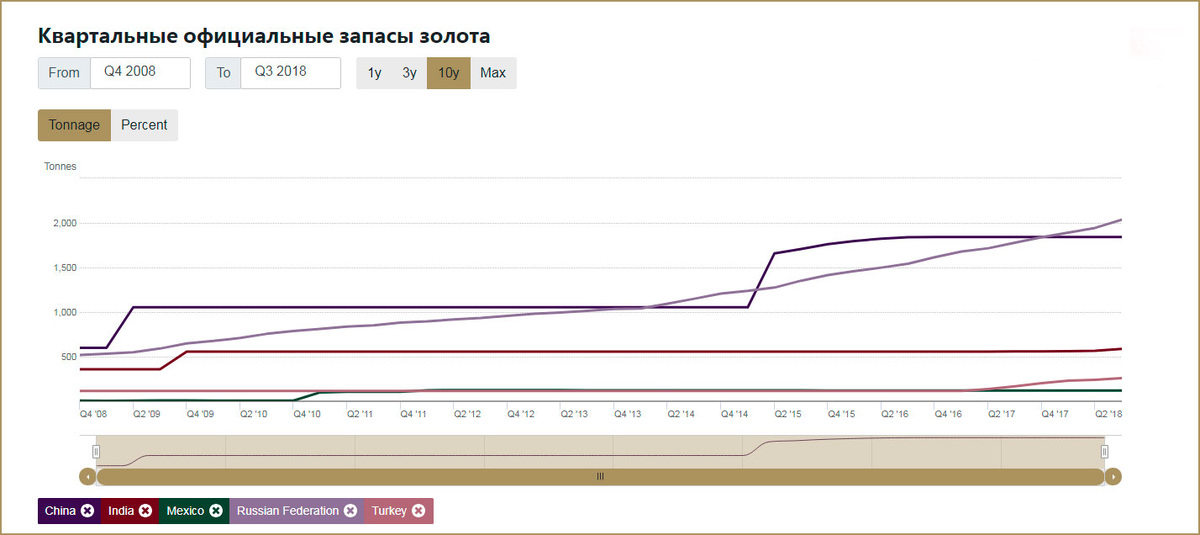The image size is (1200, 535).
Task: Click the Mexico legend label
Action: coord(185,511)
